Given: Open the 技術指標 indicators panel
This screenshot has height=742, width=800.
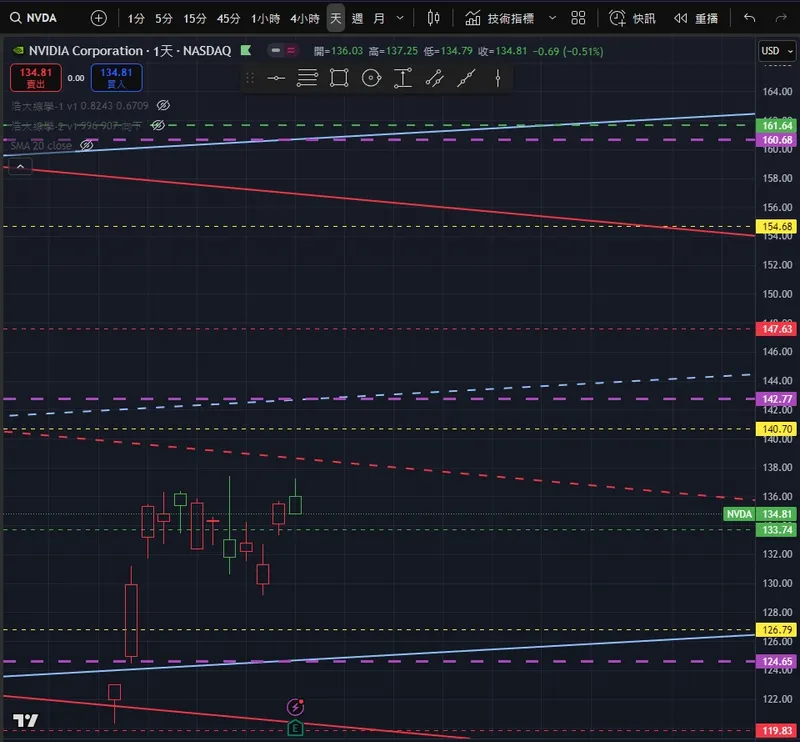Looking at the screenshot, I should tap(499, 19).
